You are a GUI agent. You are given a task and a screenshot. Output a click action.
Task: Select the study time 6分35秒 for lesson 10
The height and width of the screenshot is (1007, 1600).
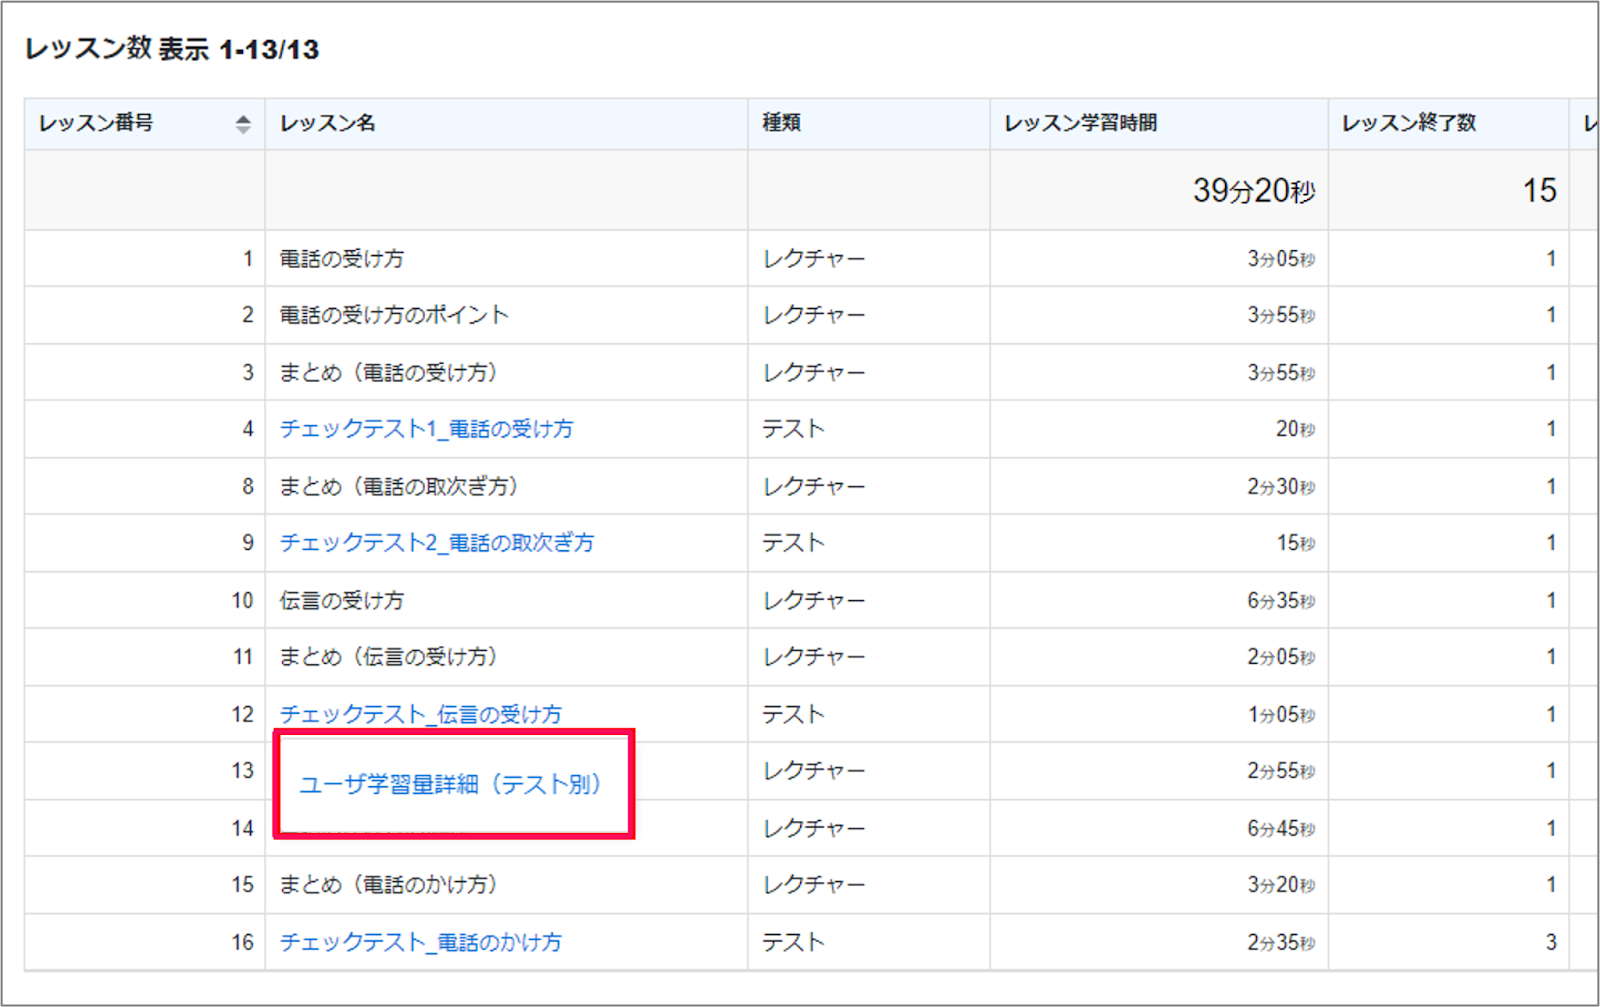[x=1281, y=601]
